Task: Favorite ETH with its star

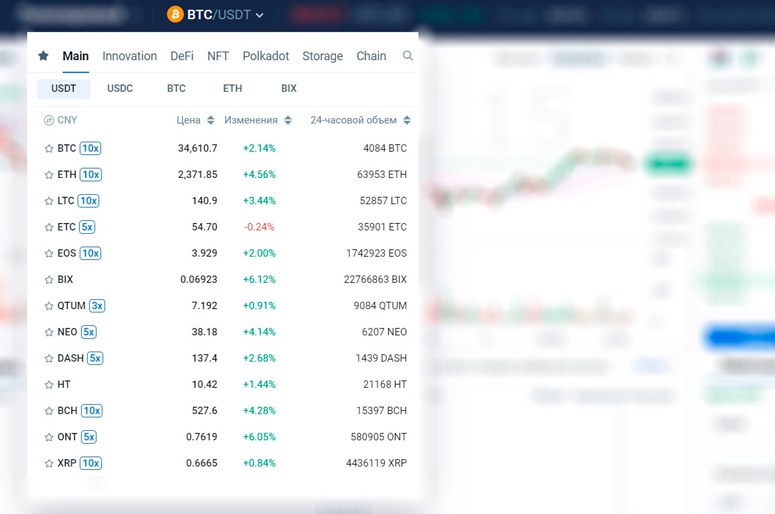Action: pos(49,174)
